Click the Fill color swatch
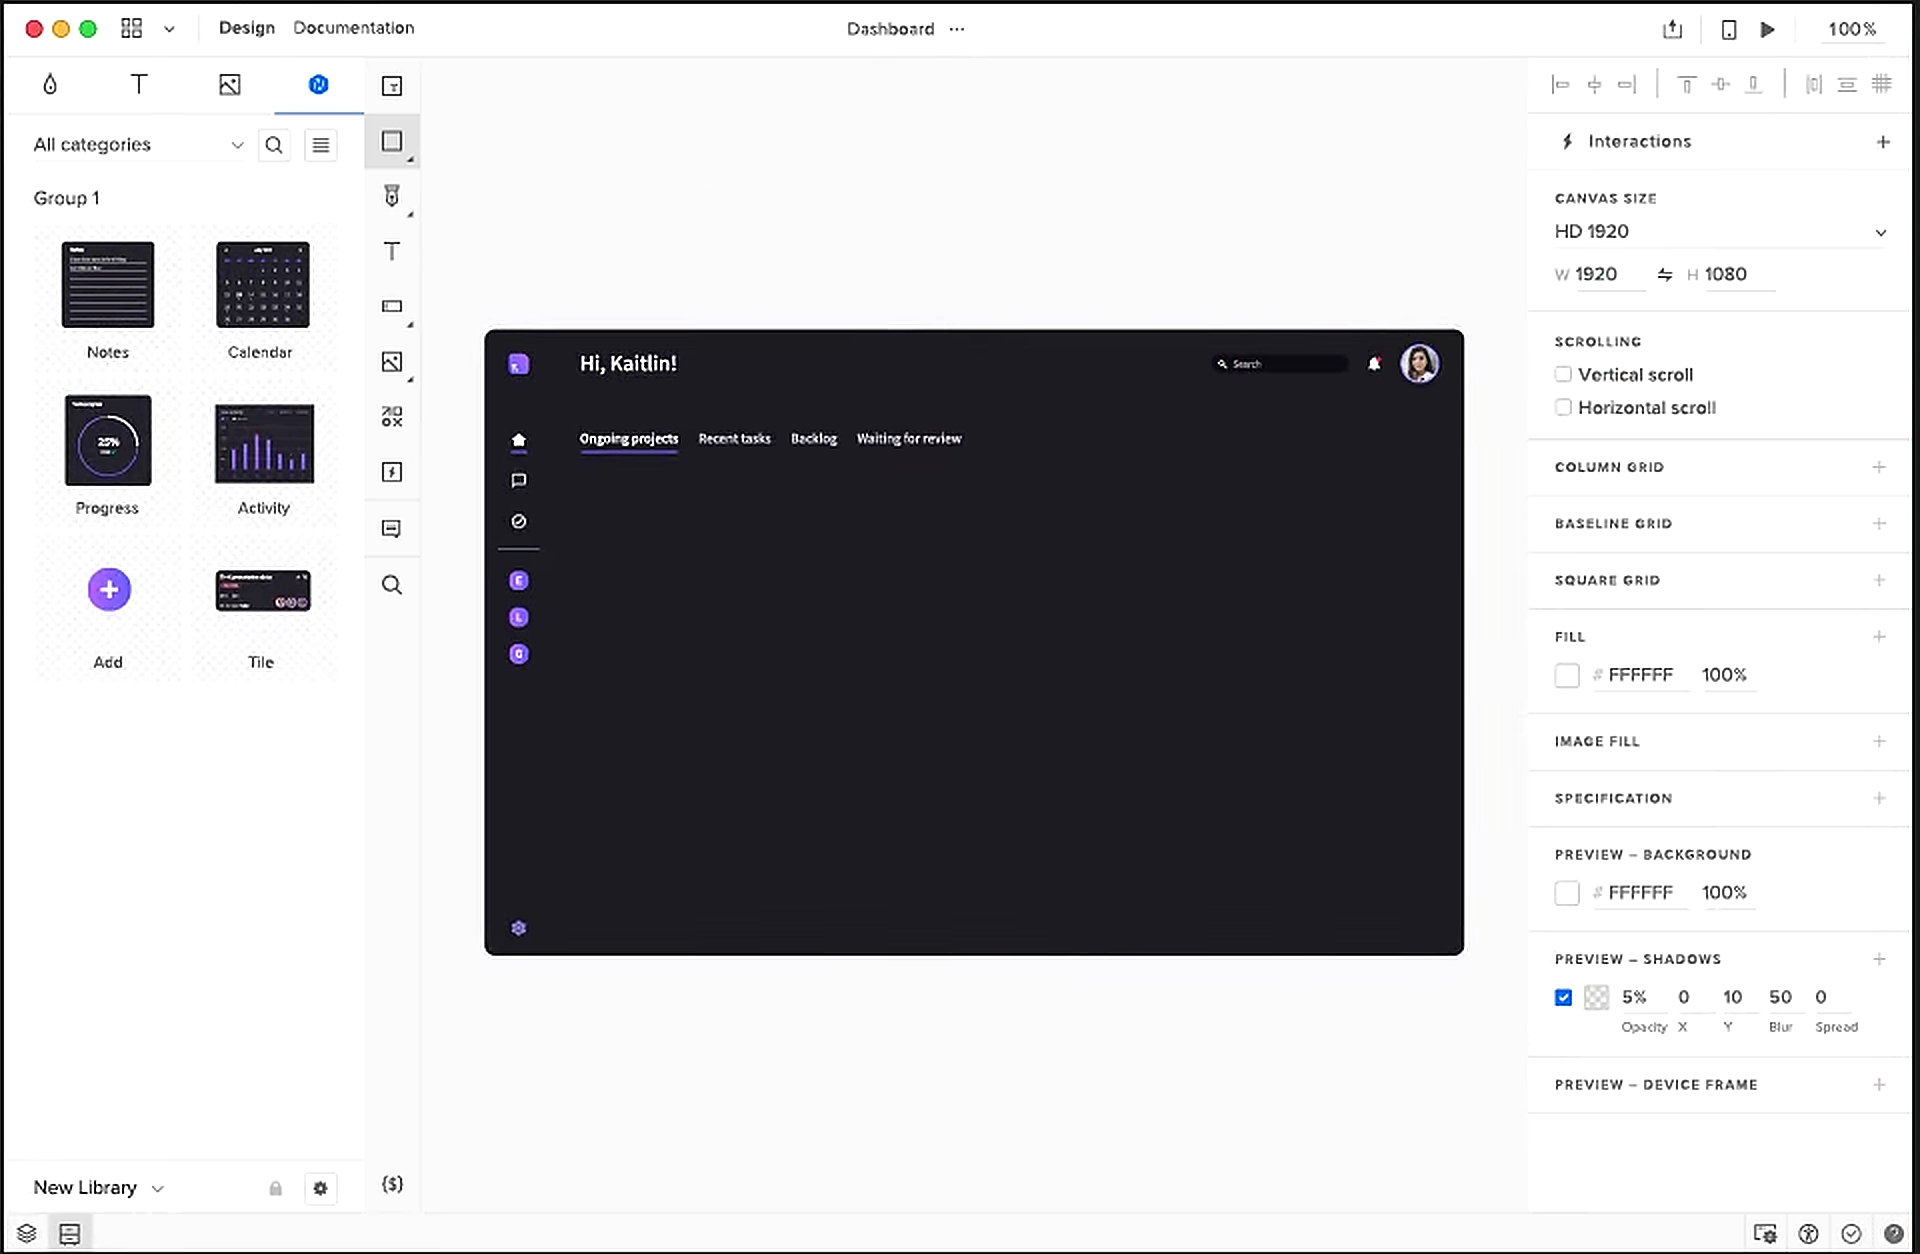 point(1567,675)
